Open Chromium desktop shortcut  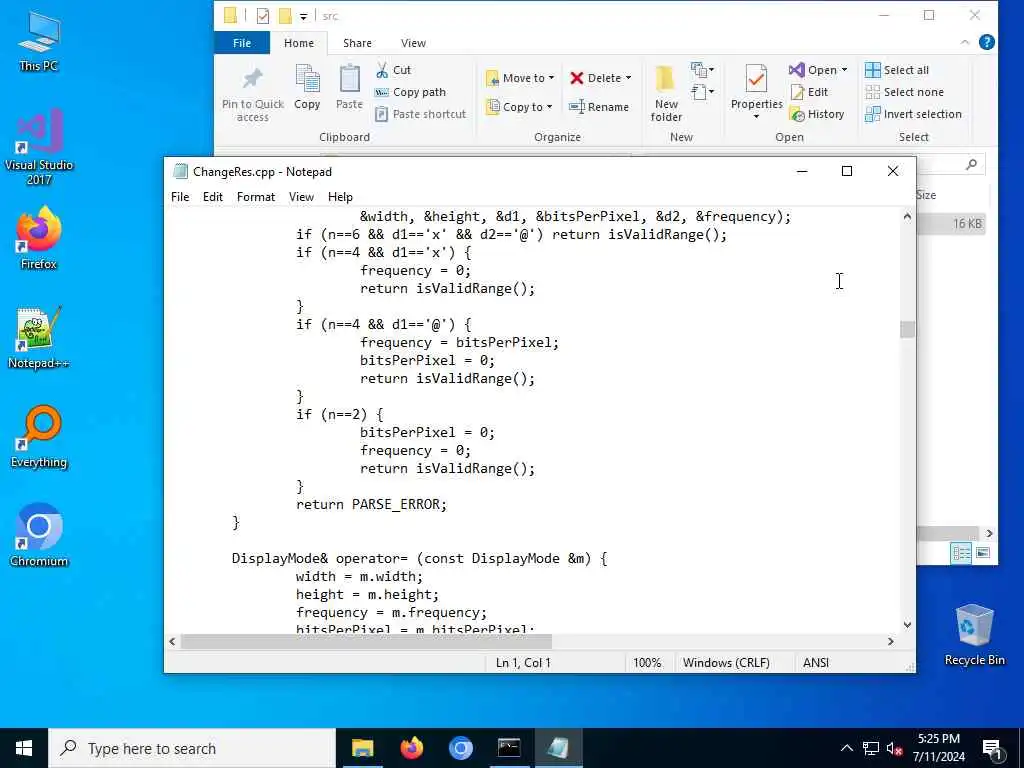[x=39, y=536]
